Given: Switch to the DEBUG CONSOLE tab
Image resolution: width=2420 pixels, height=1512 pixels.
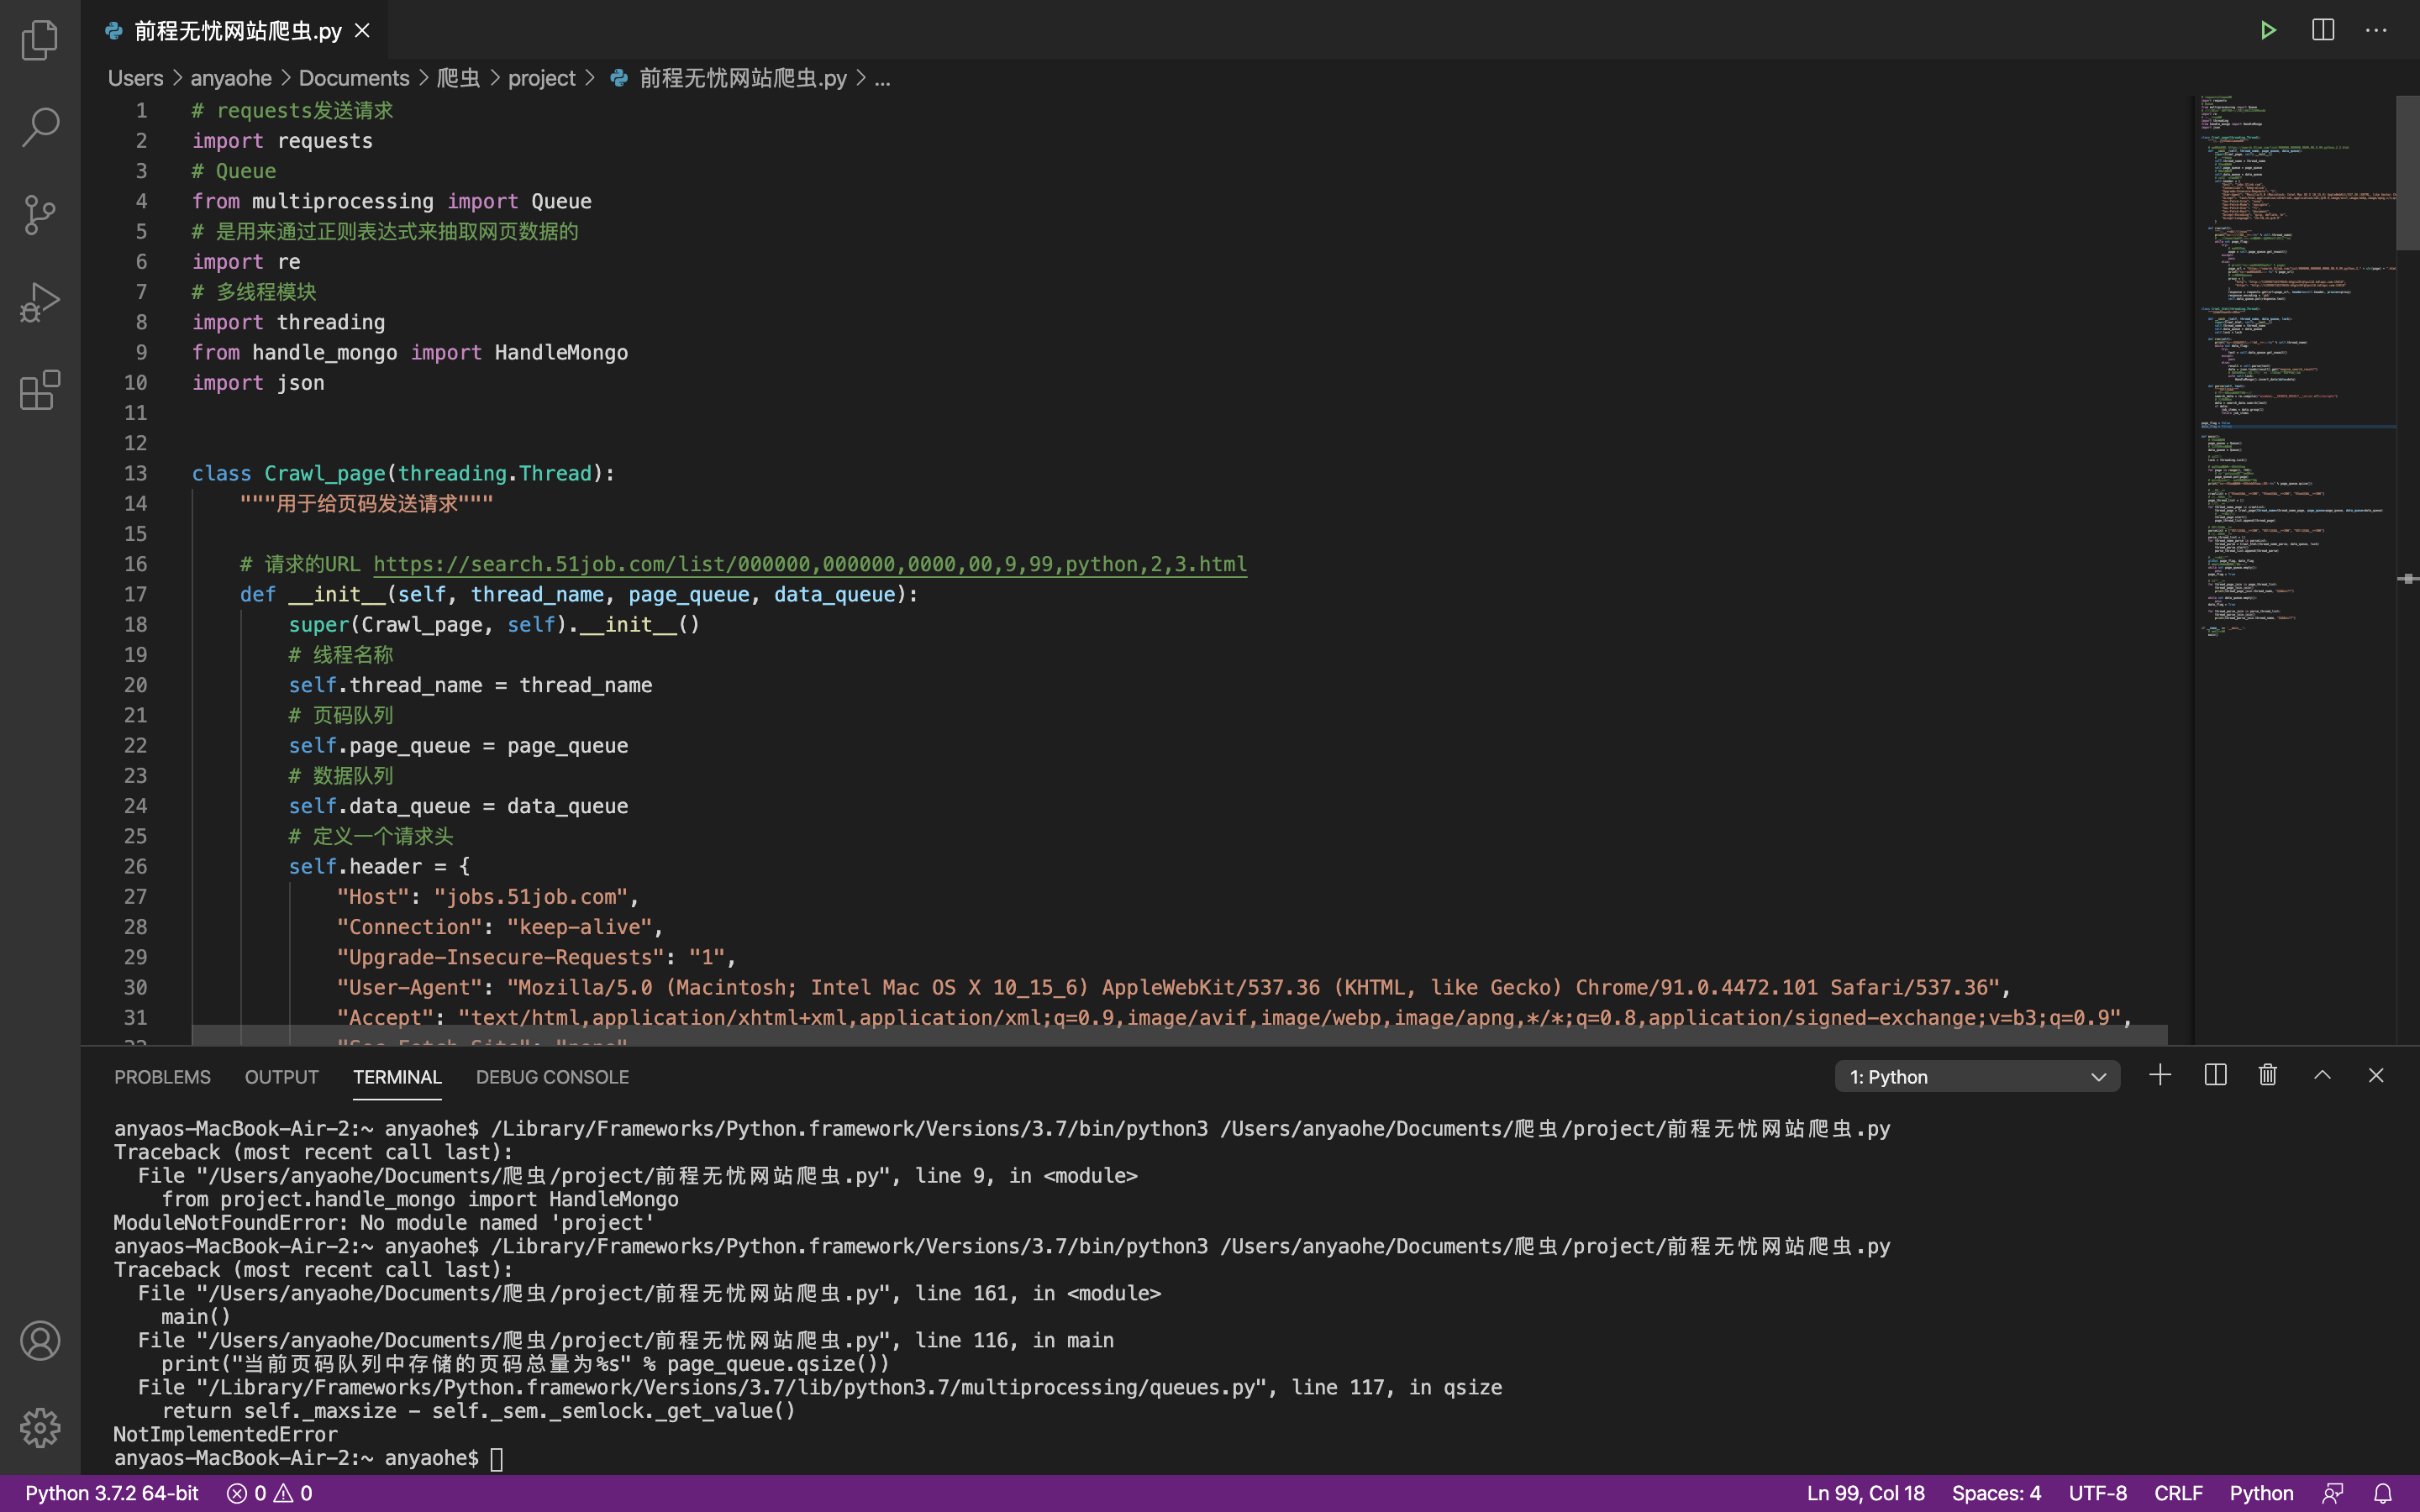Looking at the screenshot, I should [x=552, y=1077].
